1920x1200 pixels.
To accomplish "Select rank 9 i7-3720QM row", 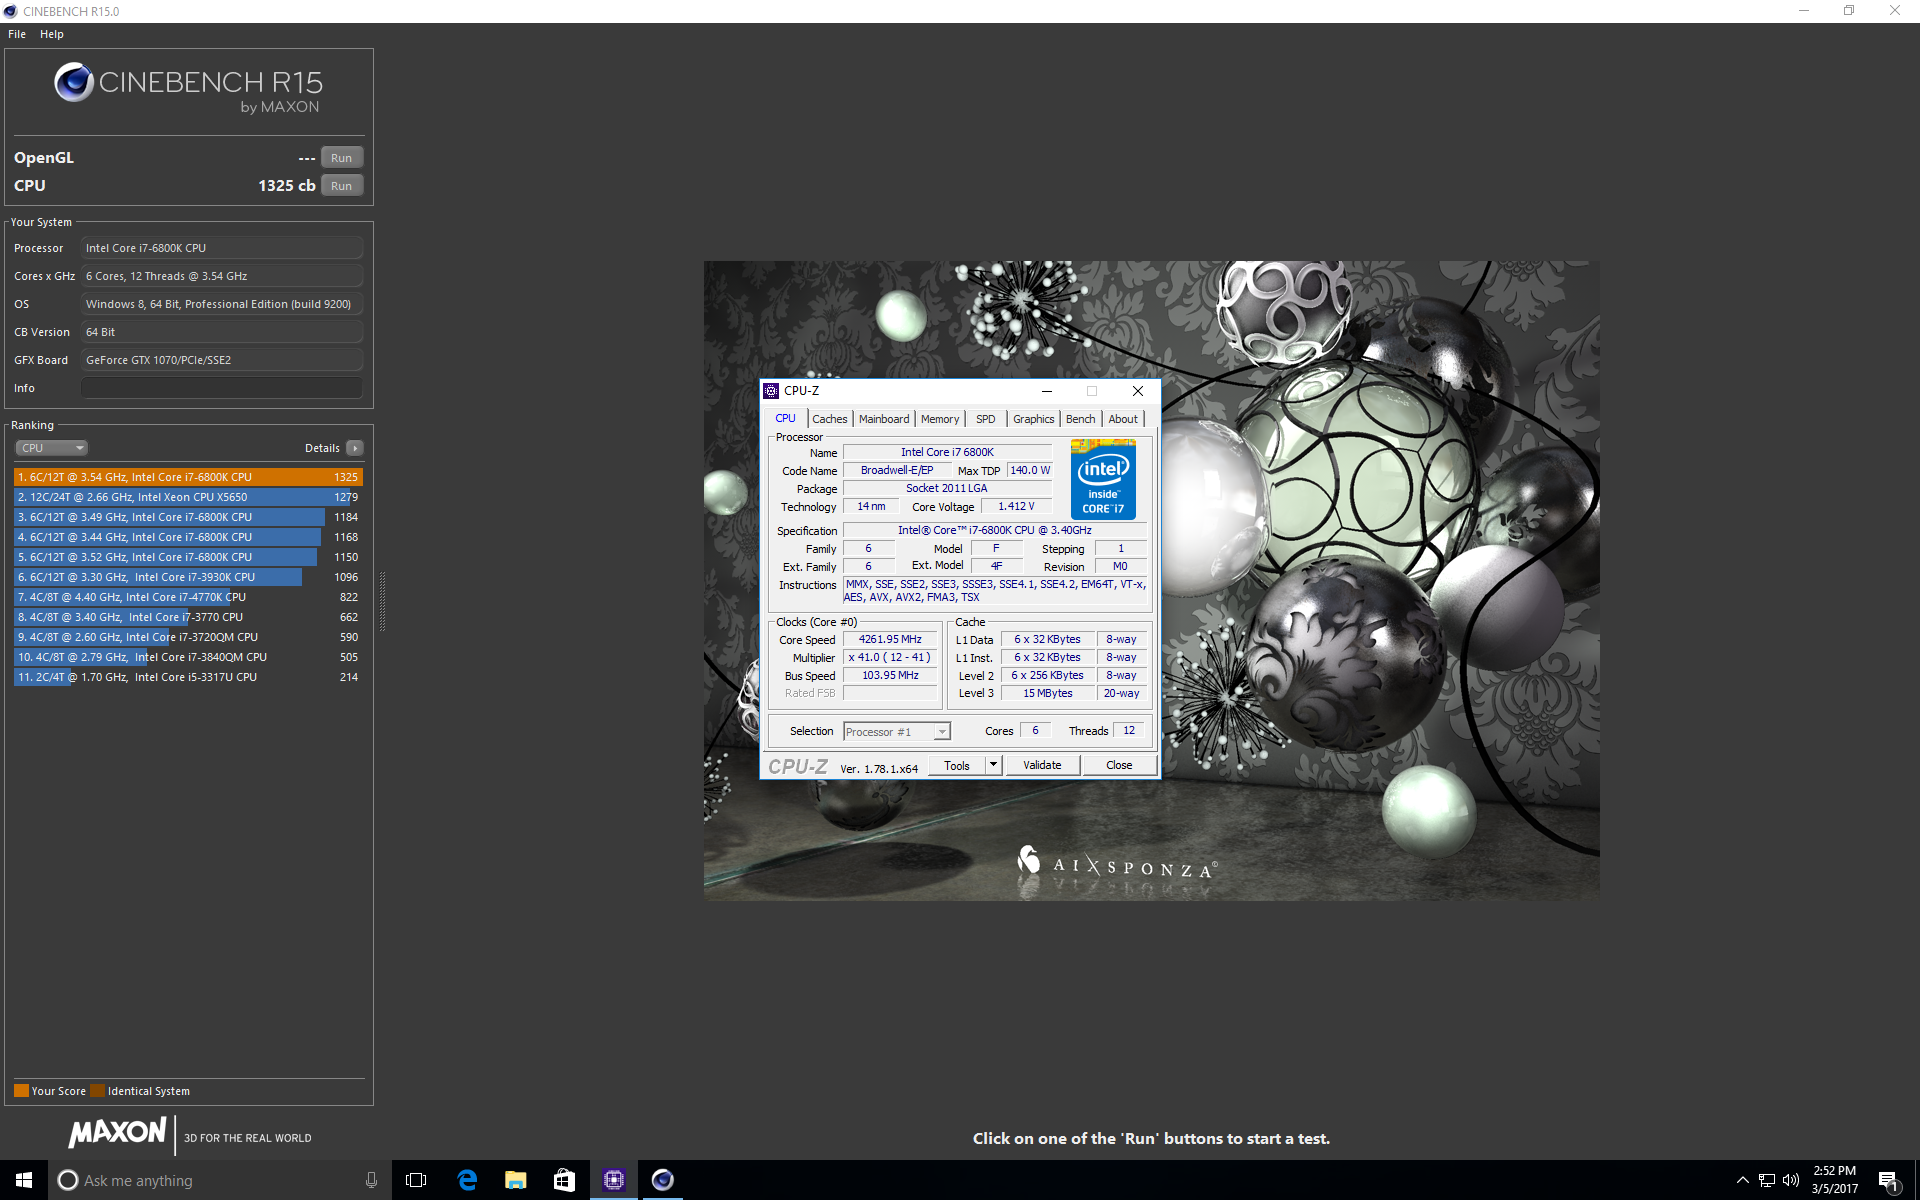I will 188,637.
